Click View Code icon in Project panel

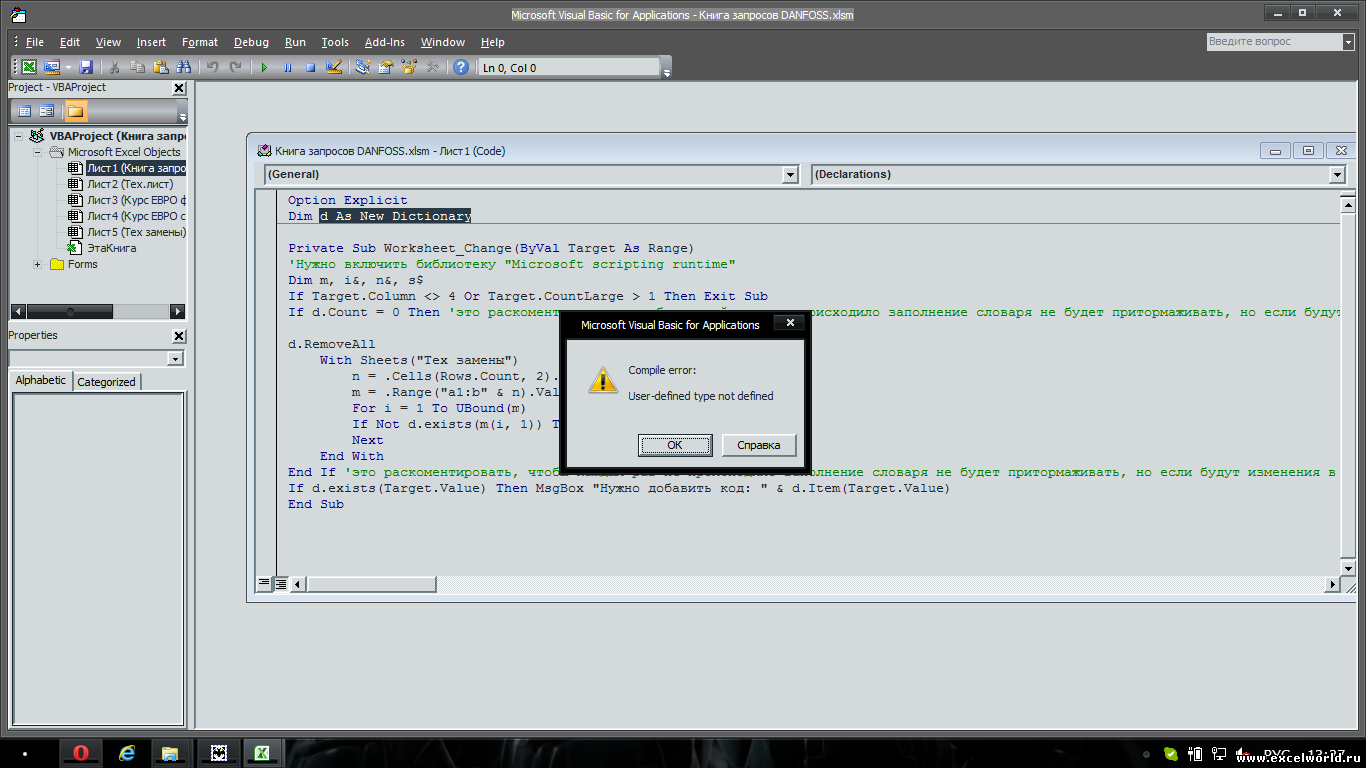(x=25, y=111)
